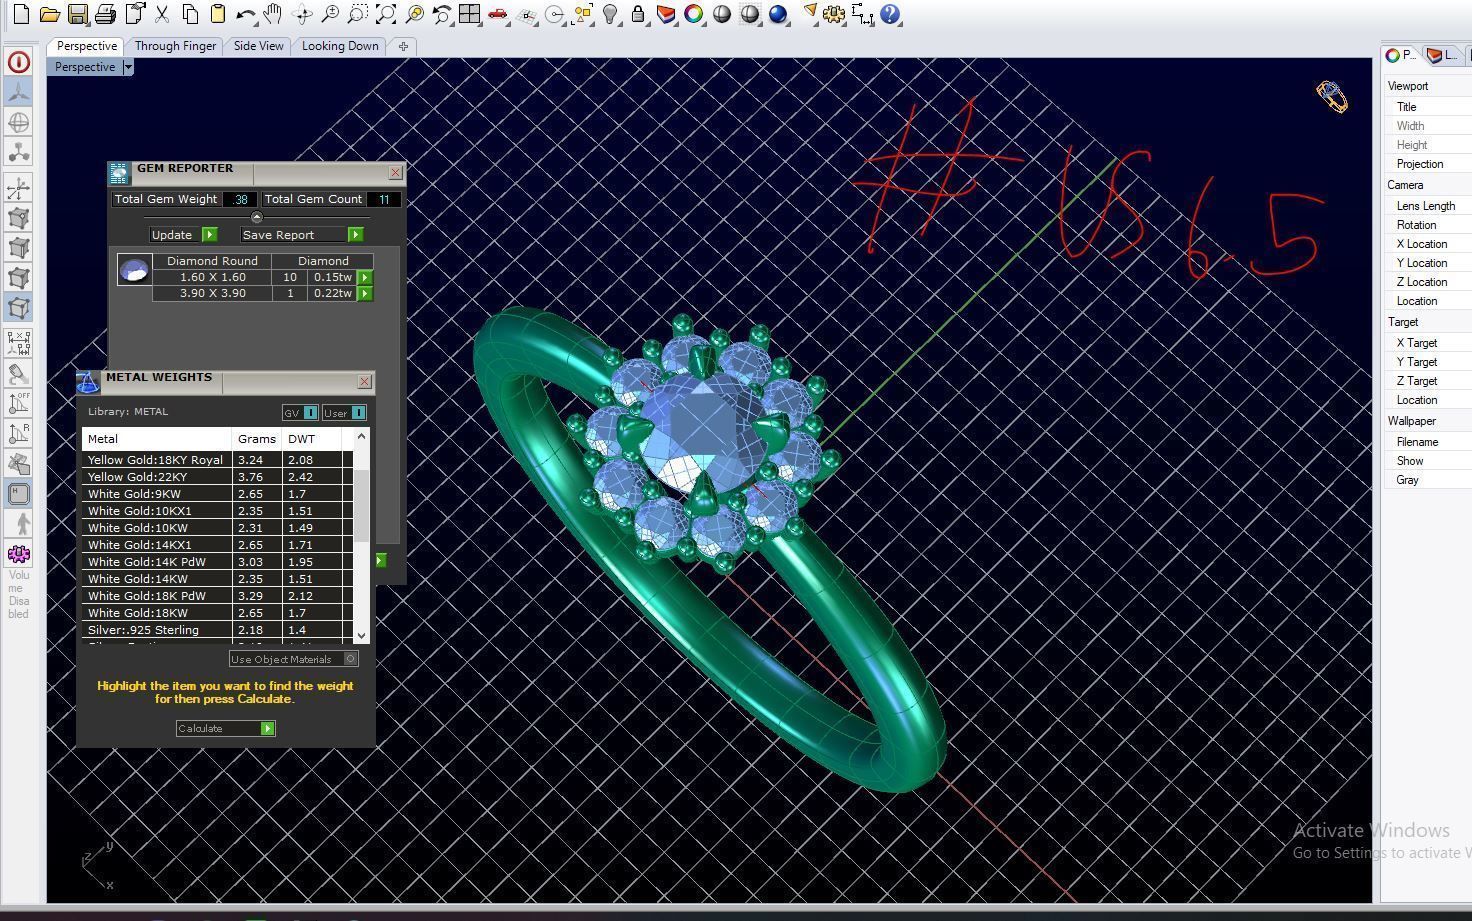This screenshot has width=1472, height=921.
Task: Create a new document with the blank page icon
Action: 21,15
